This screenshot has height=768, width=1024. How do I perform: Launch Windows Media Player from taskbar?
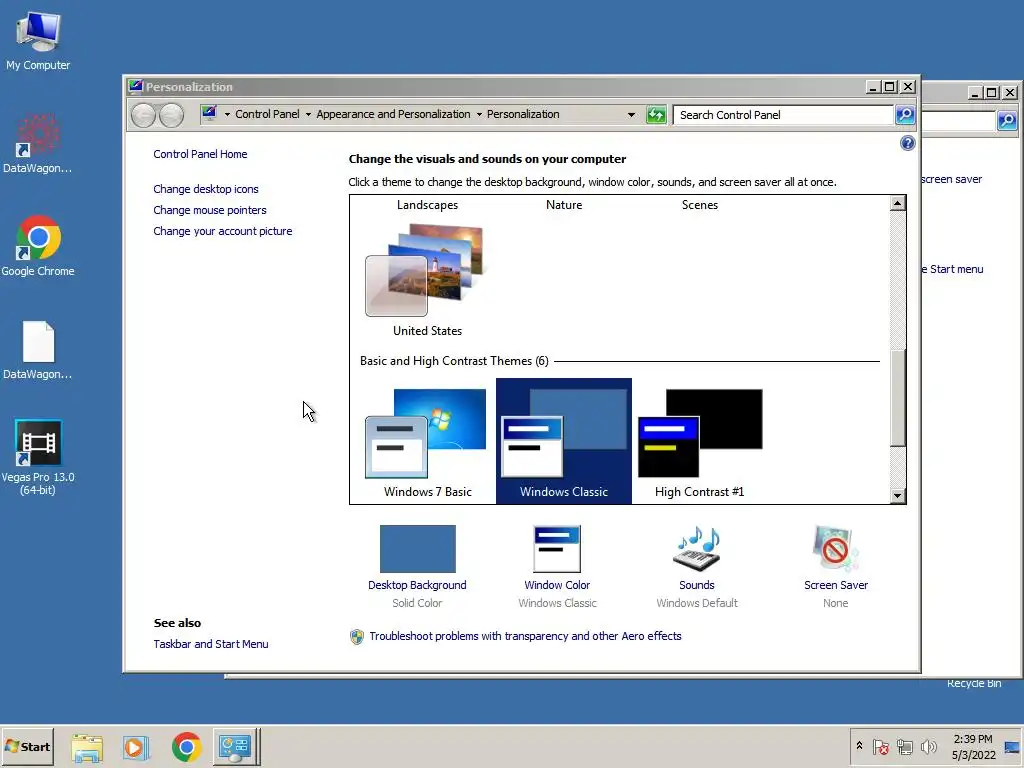[x=136, y=747]
